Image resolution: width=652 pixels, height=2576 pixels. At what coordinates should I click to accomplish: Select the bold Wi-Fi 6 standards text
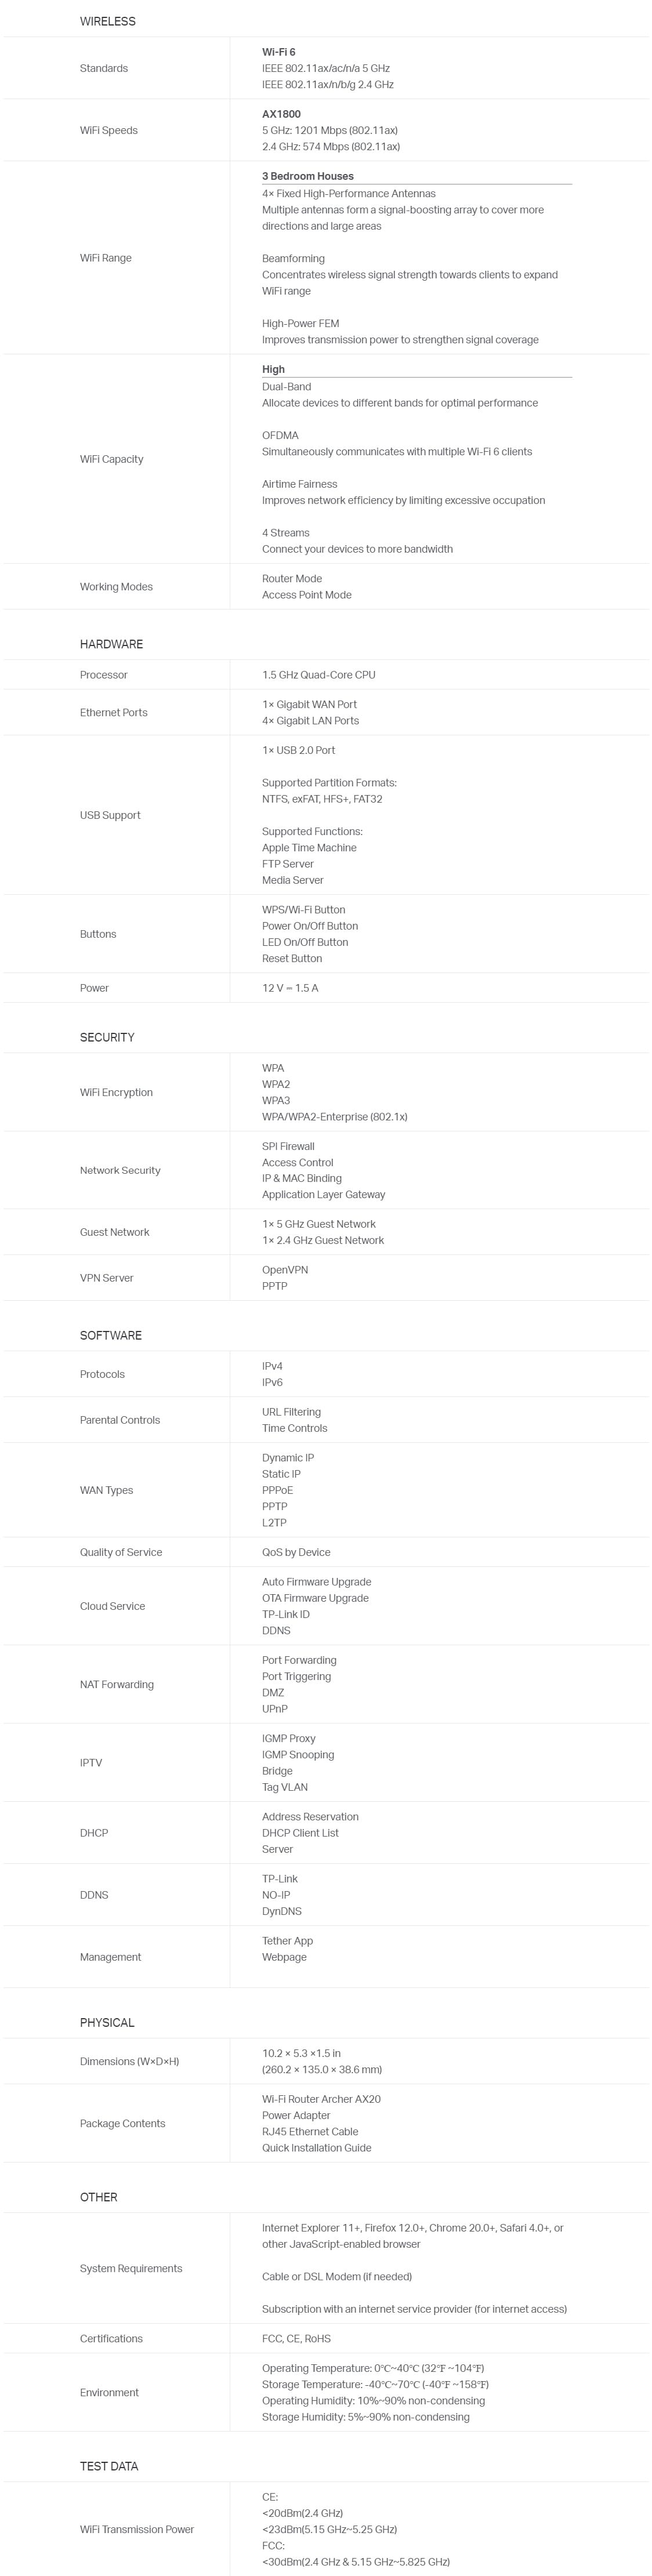click(x=279, y=52)
